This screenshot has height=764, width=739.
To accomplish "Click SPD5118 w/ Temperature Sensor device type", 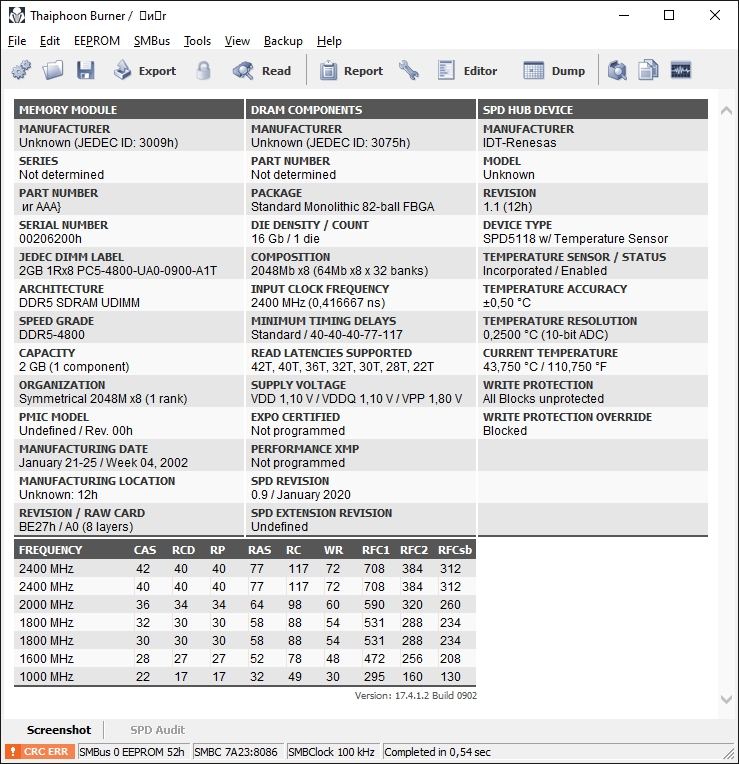I will [x=575, y=239].
